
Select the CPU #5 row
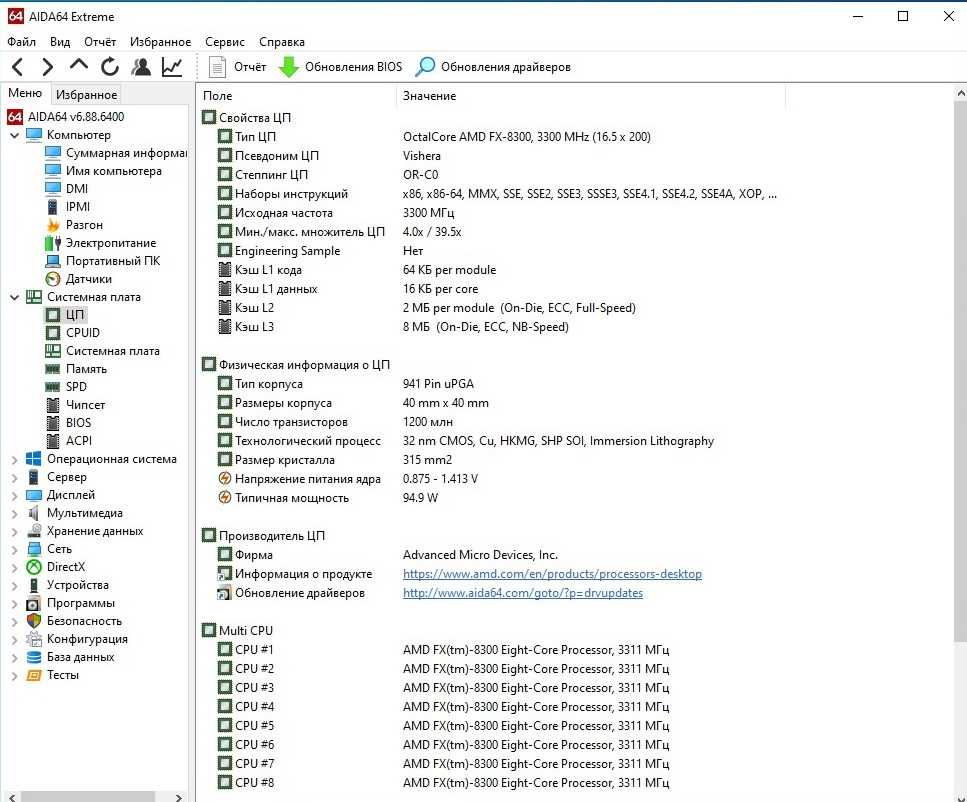(x=443, y=726)
